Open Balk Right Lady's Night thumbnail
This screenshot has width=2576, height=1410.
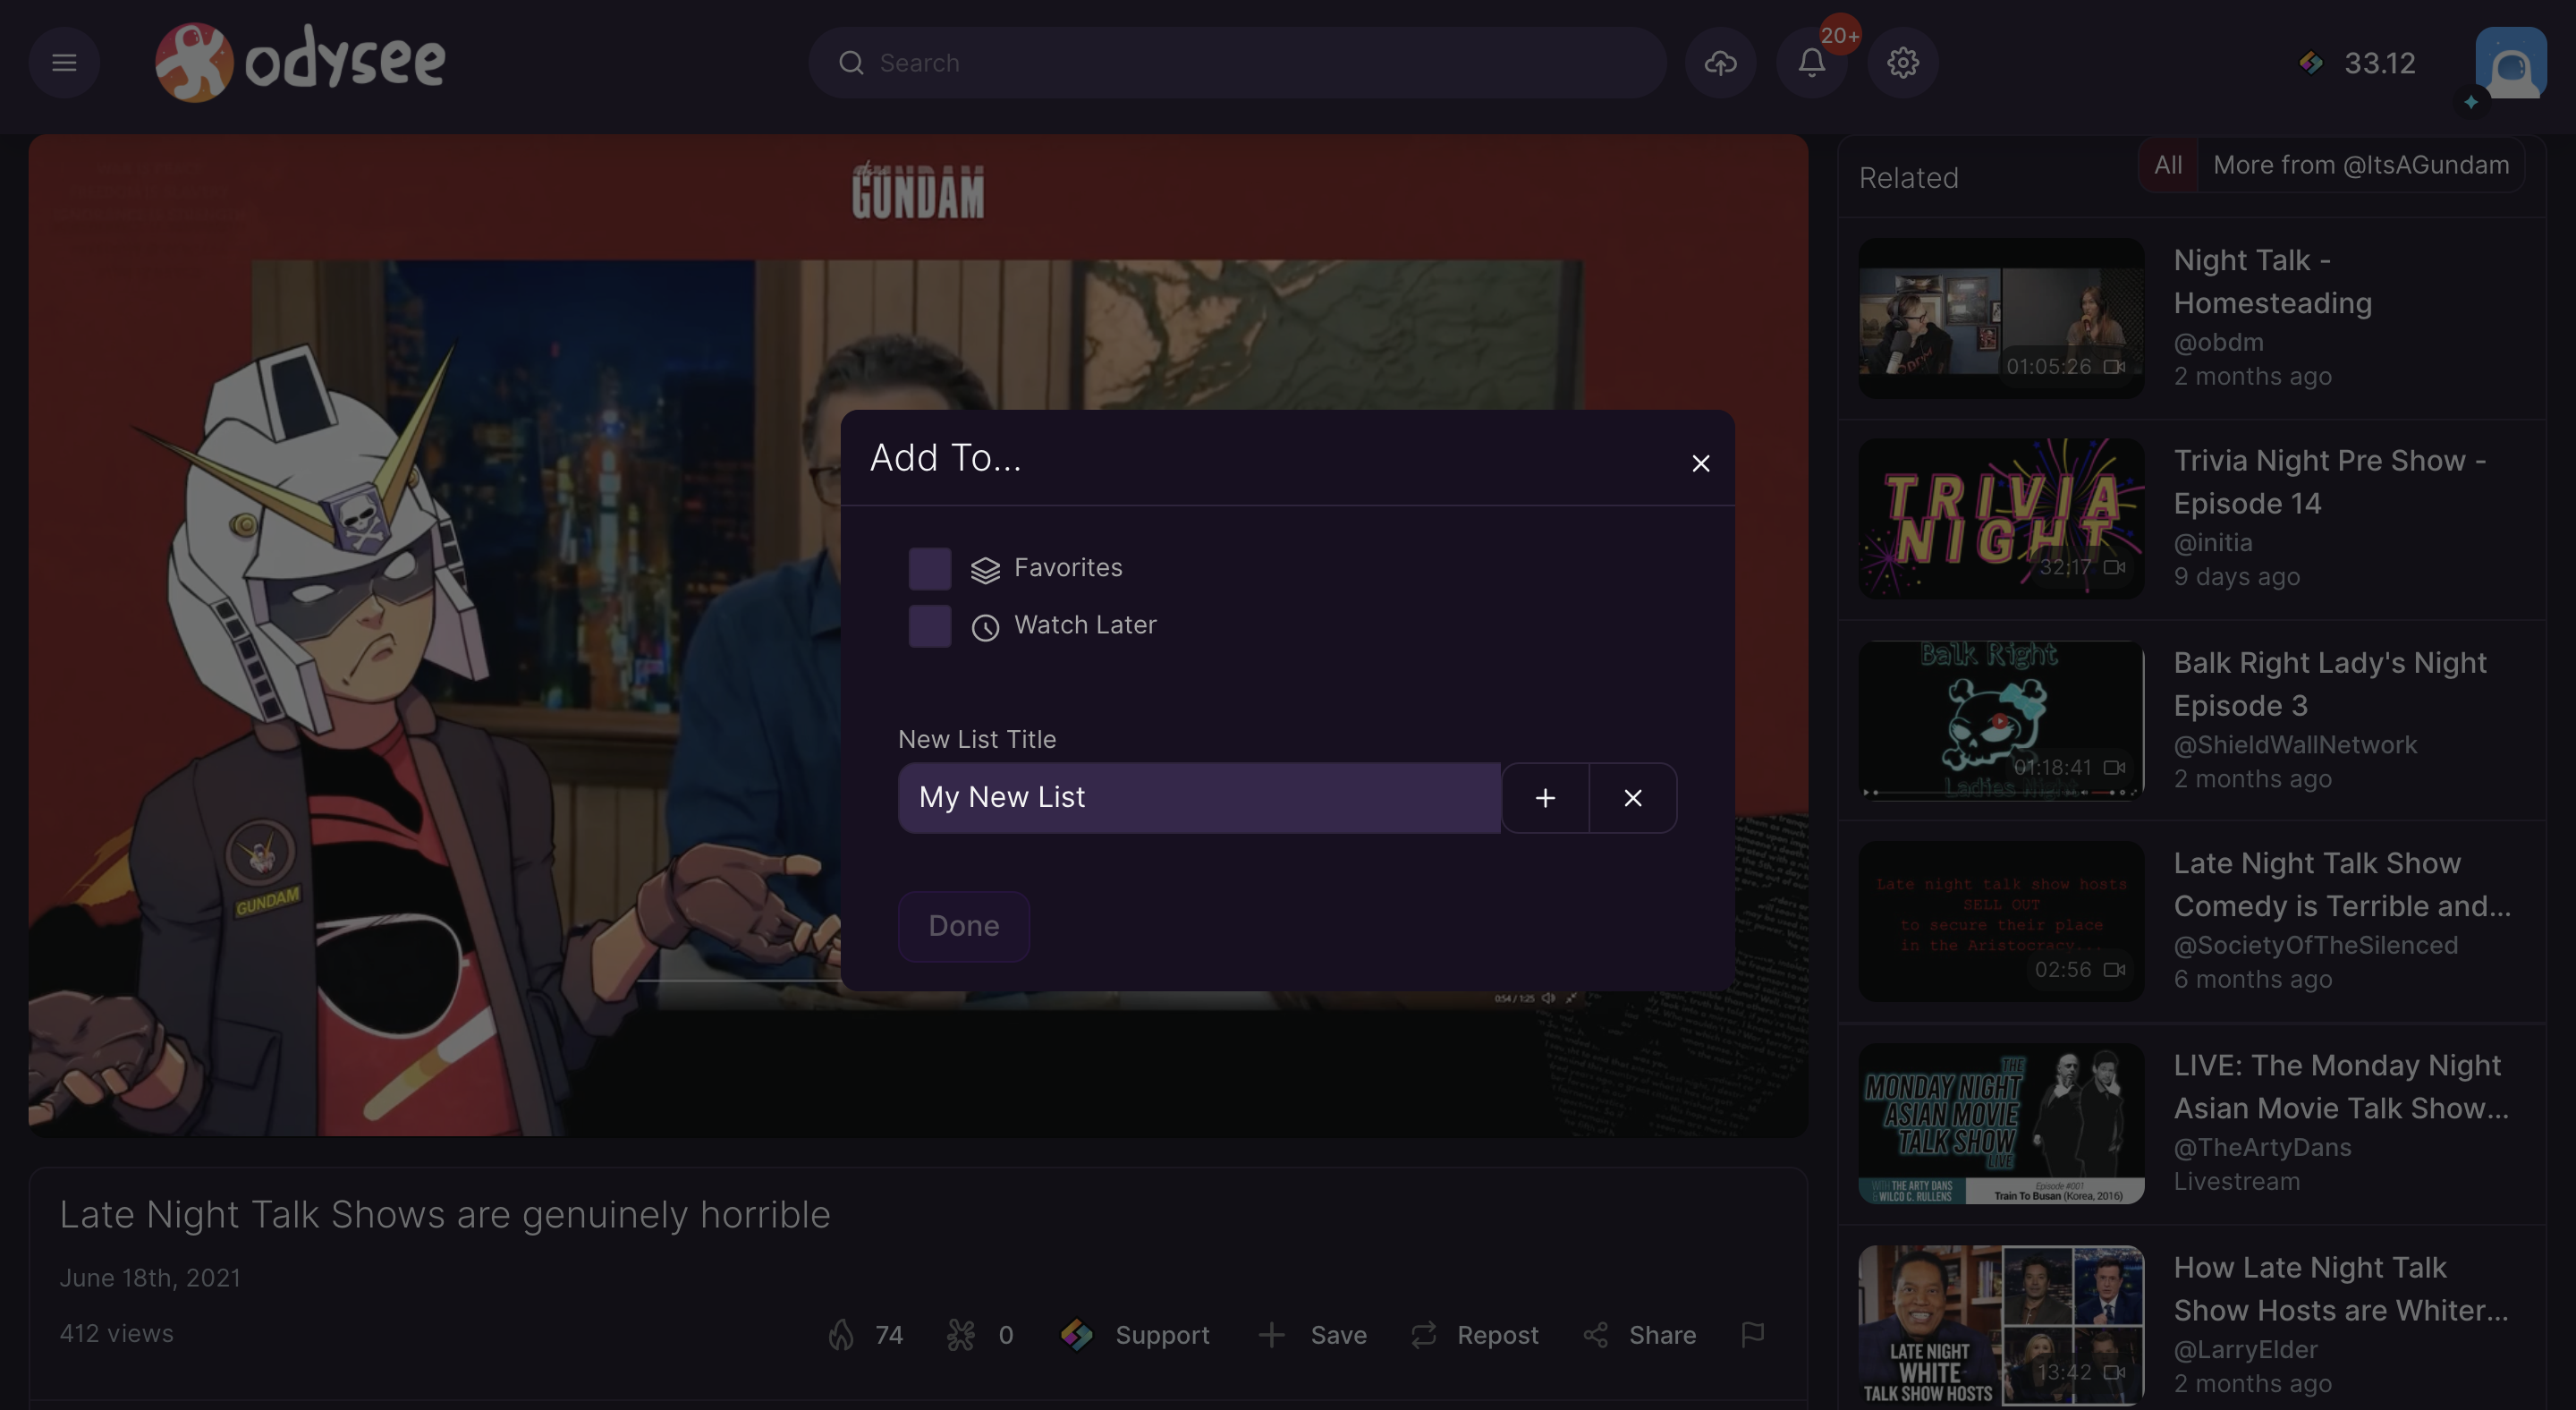point(2001,720)
